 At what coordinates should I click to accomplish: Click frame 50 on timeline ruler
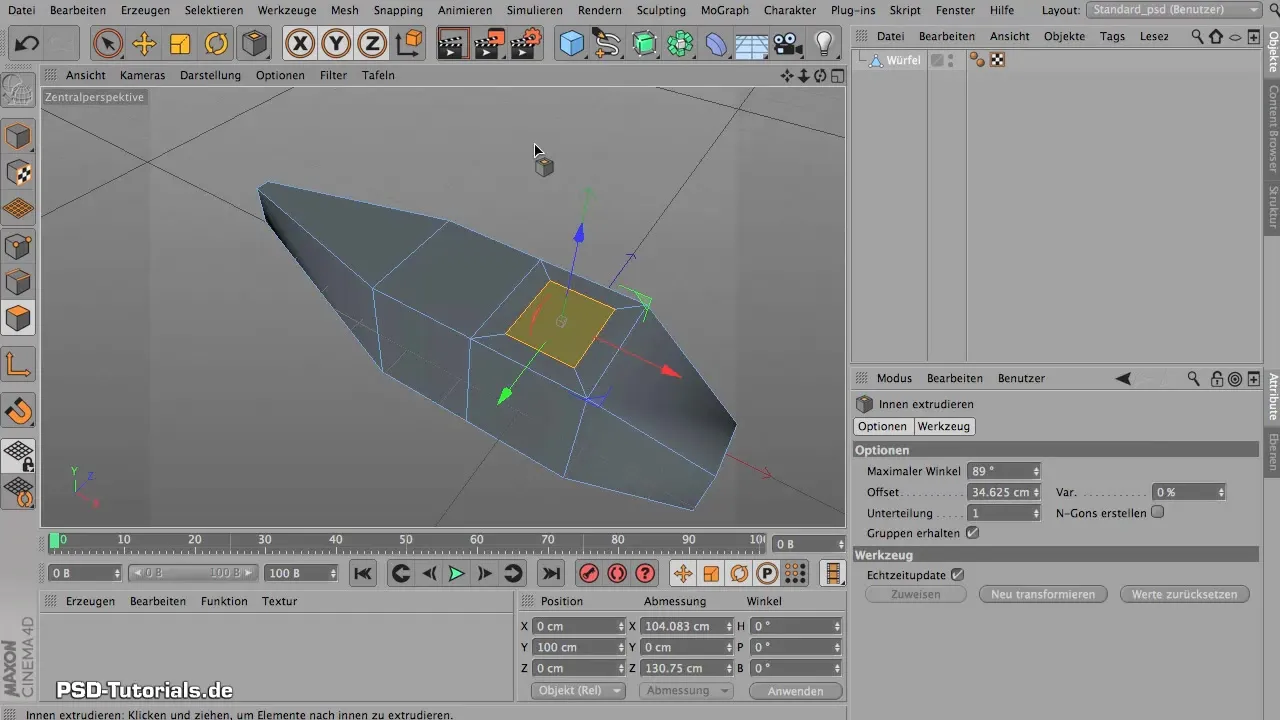click(x=407, y=541)
